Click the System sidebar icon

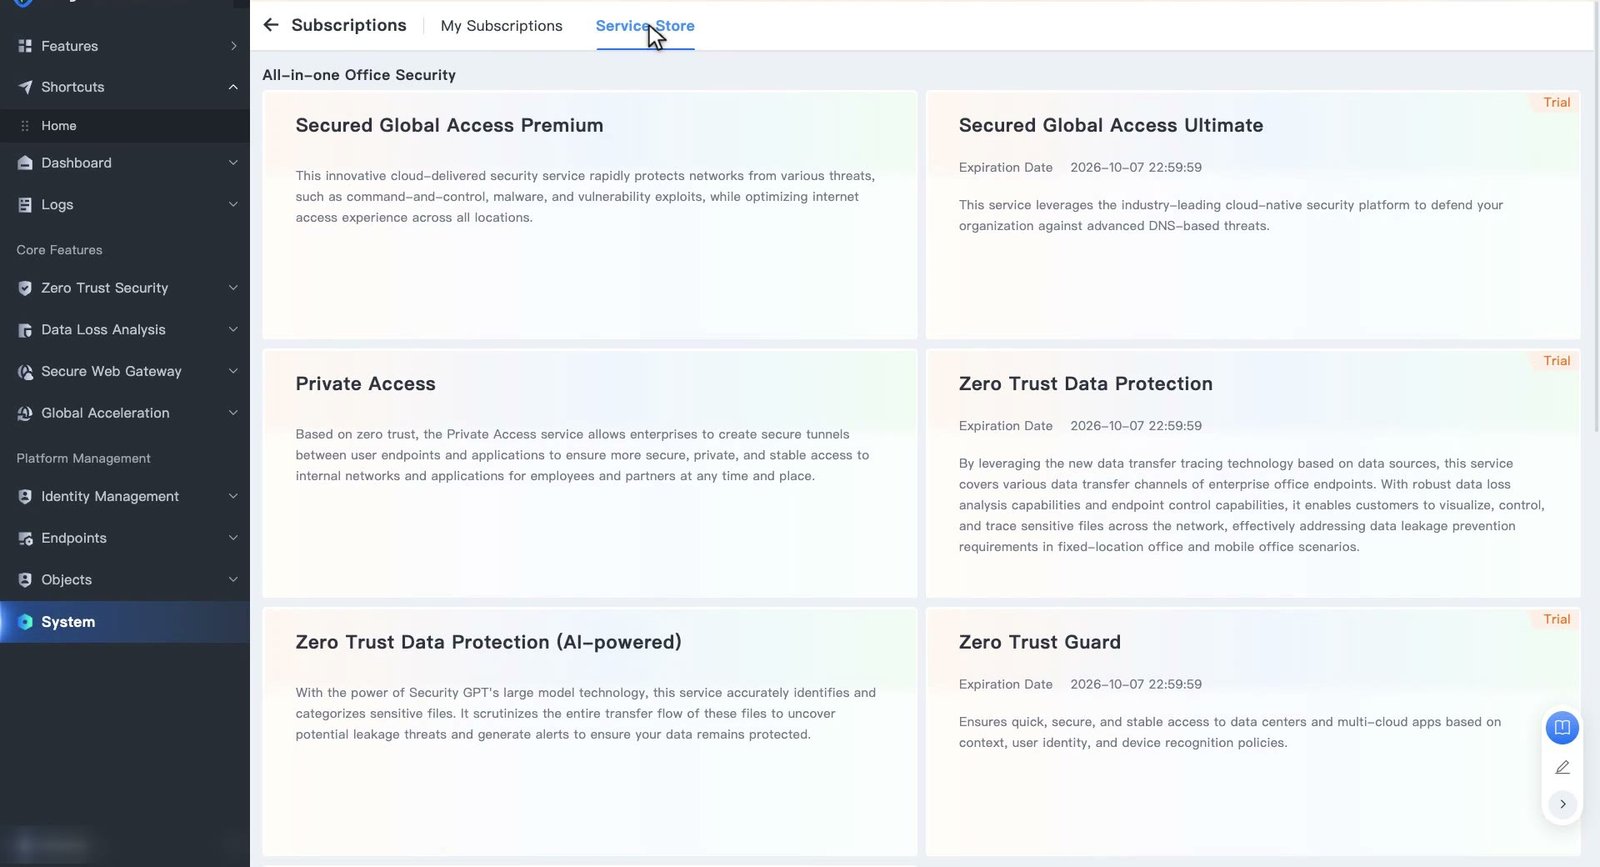pyautogui.click(x=25, y=622)
